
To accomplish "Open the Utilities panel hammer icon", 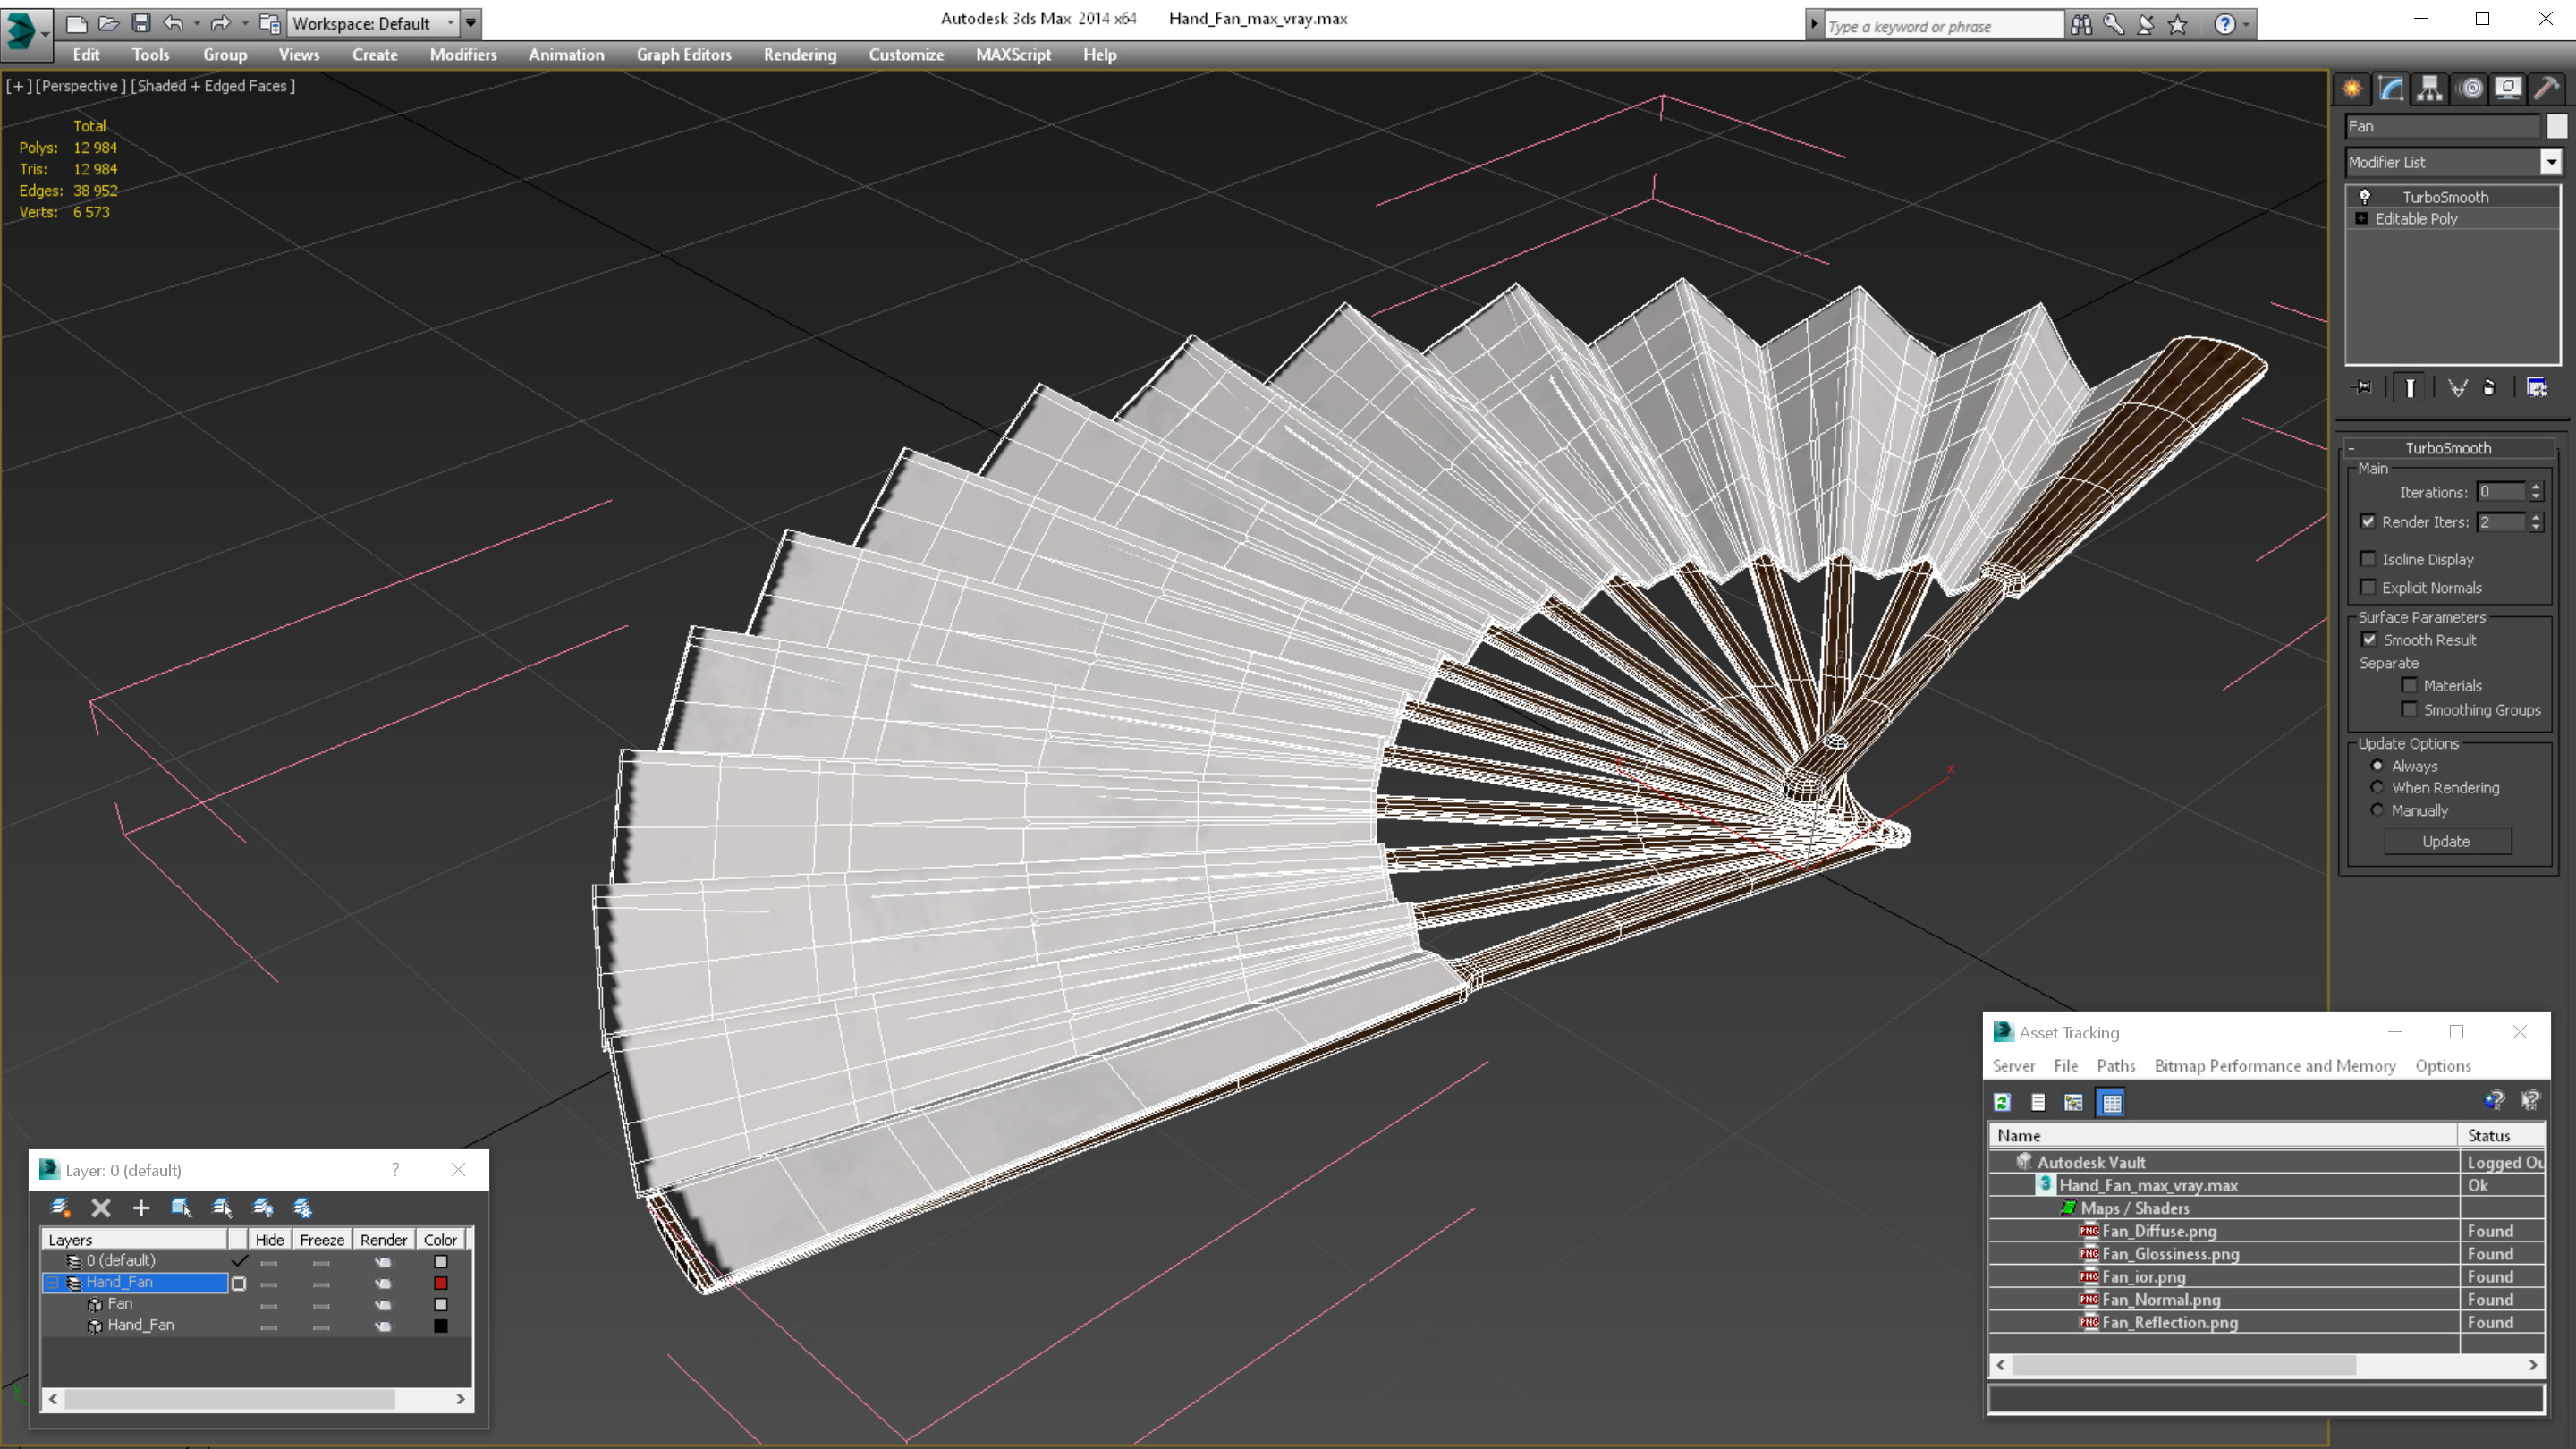I will click(2546, 88).
